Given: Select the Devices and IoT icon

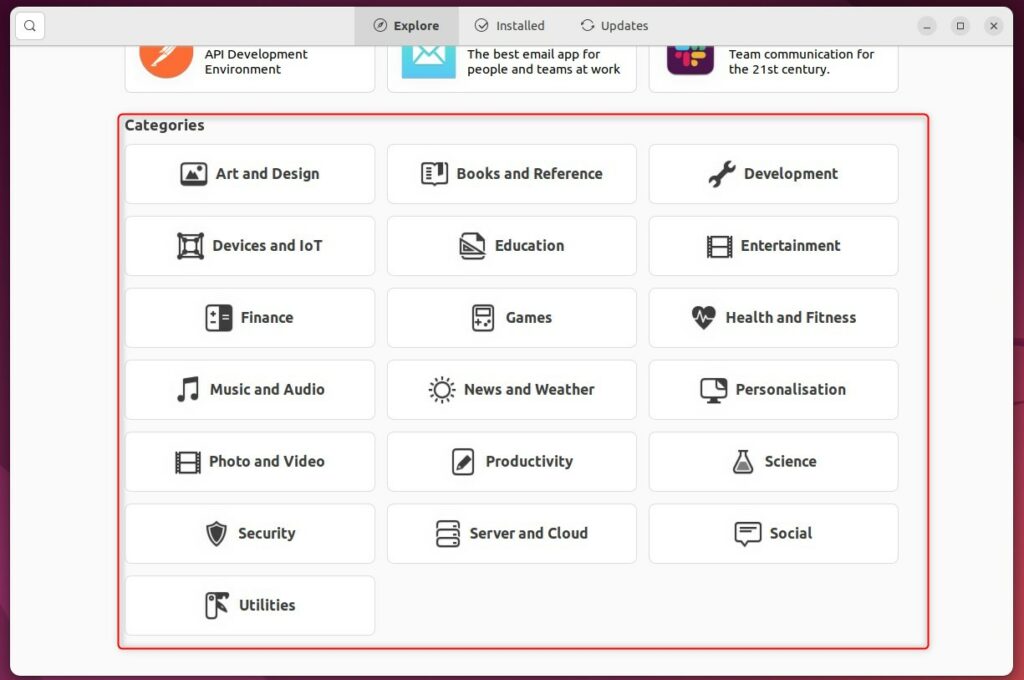Looking at the screenshot, I should (190, 246).
